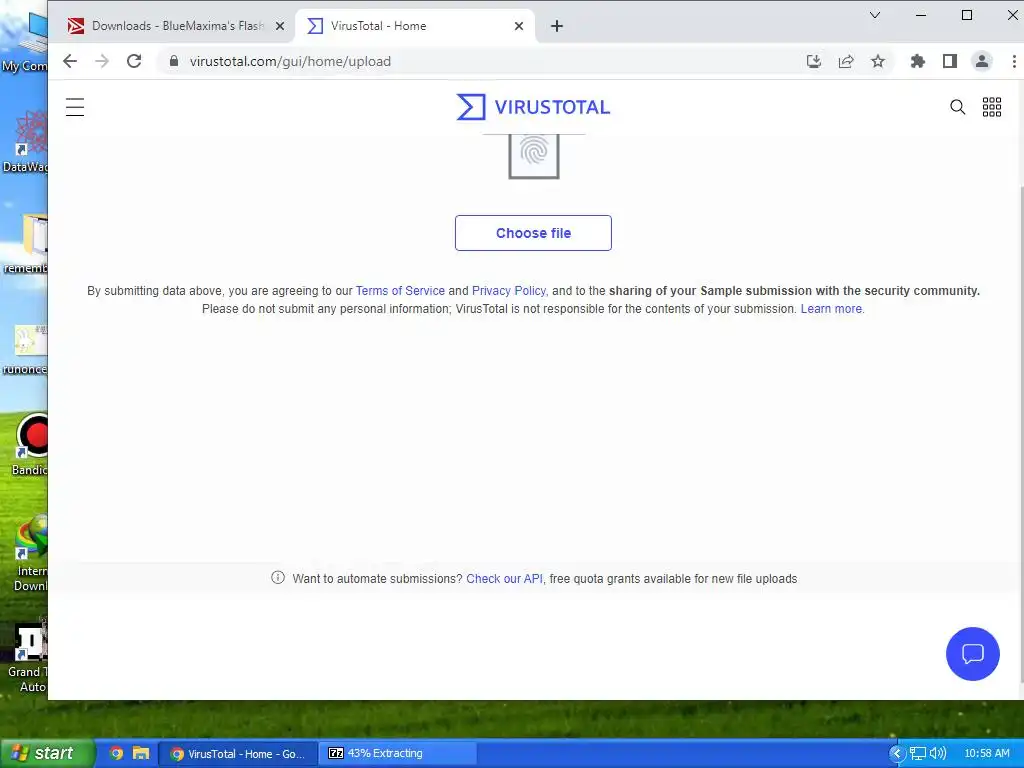Click the volume icon in system tray
Viewport: 1024px width, 768px height.
click(x=938, y=754)
